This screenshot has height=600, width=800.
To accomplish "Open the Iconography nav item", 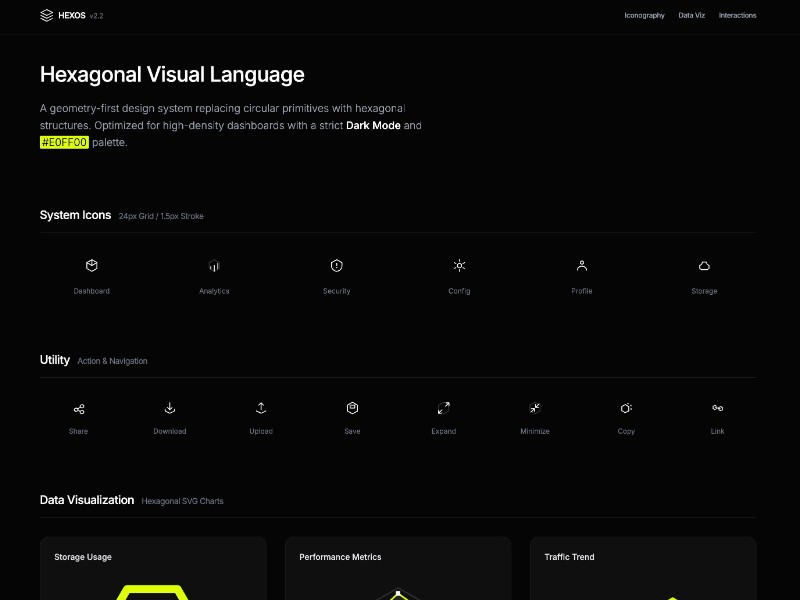I will (644, 15).
